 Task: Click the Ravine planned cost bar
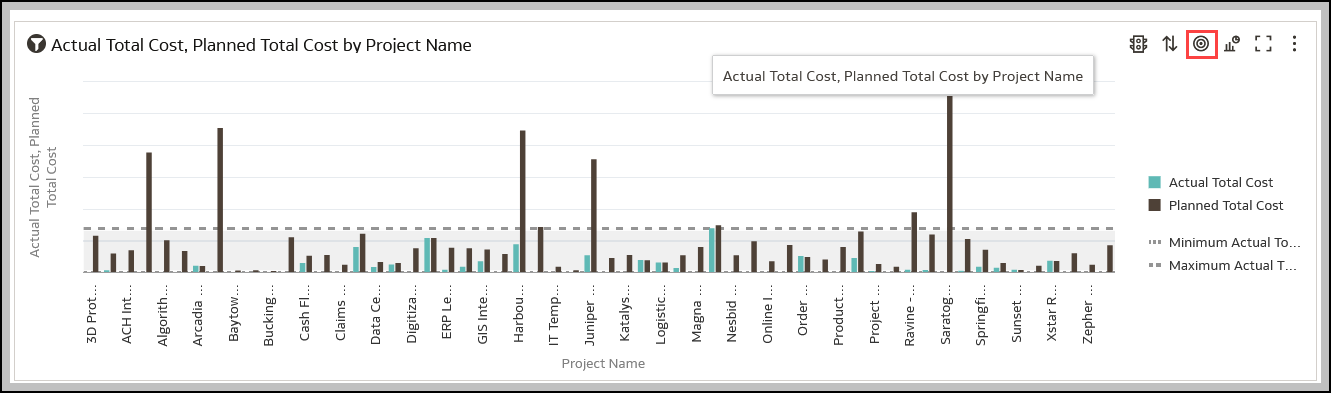[914, 242]
